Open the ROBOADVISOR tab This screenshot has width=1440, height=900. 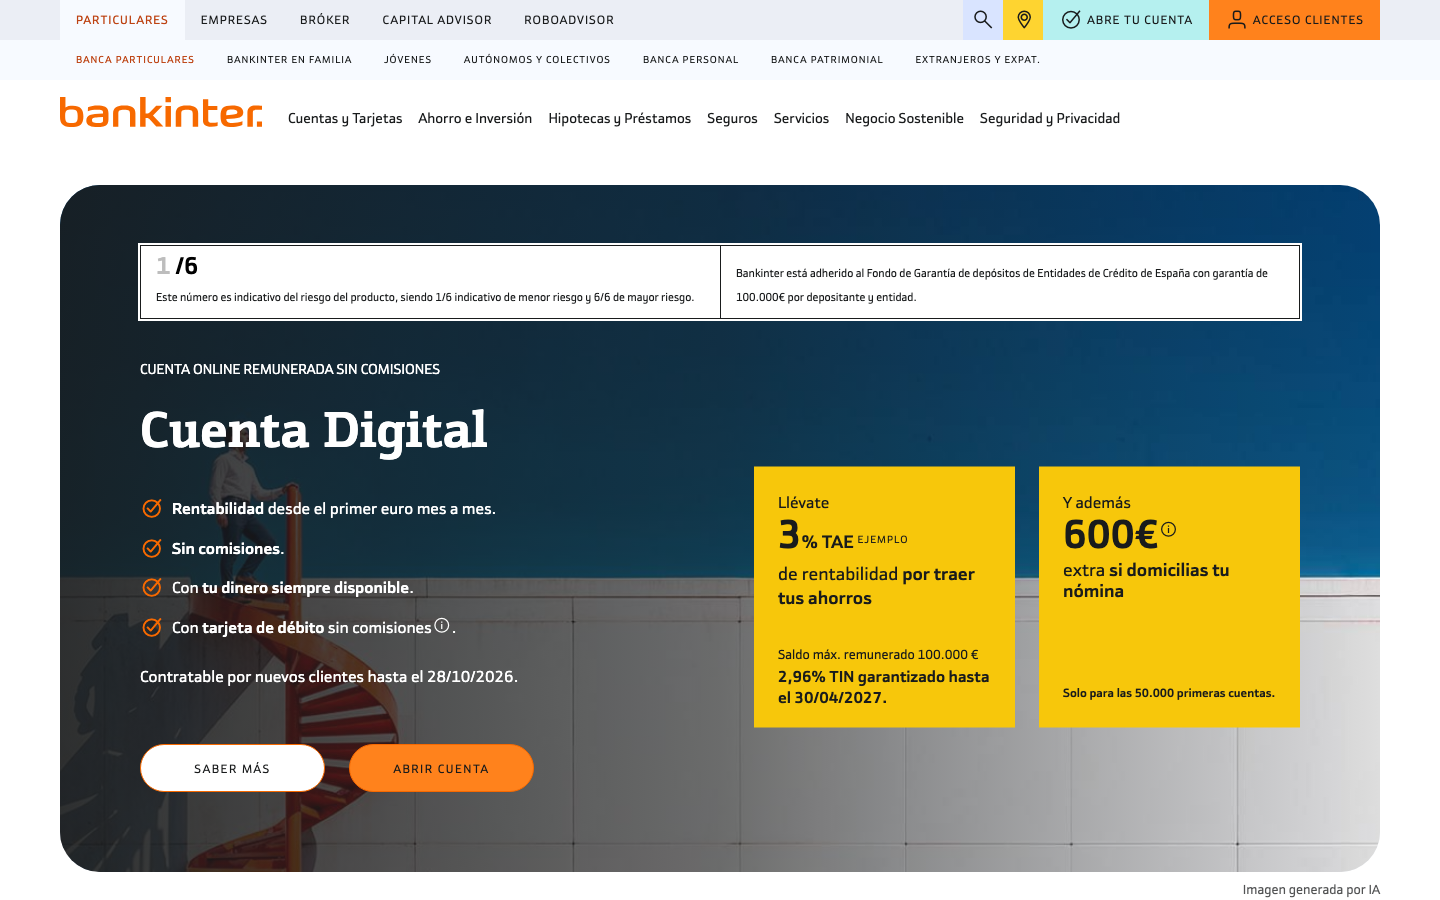tap(569, 20)
